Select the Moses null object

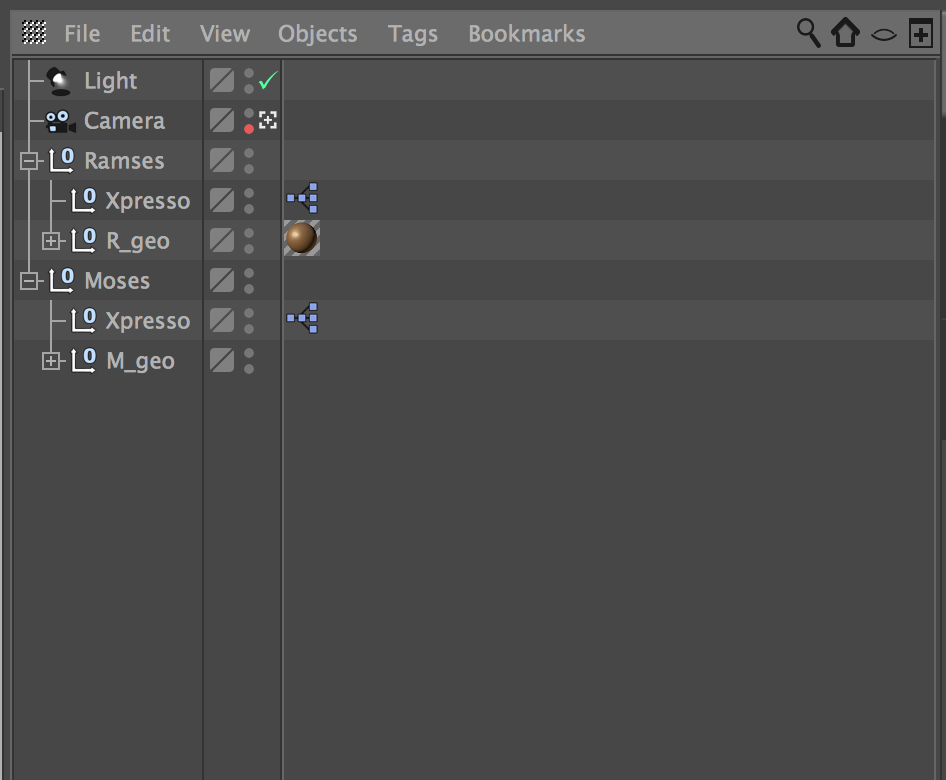click(116, 281)
